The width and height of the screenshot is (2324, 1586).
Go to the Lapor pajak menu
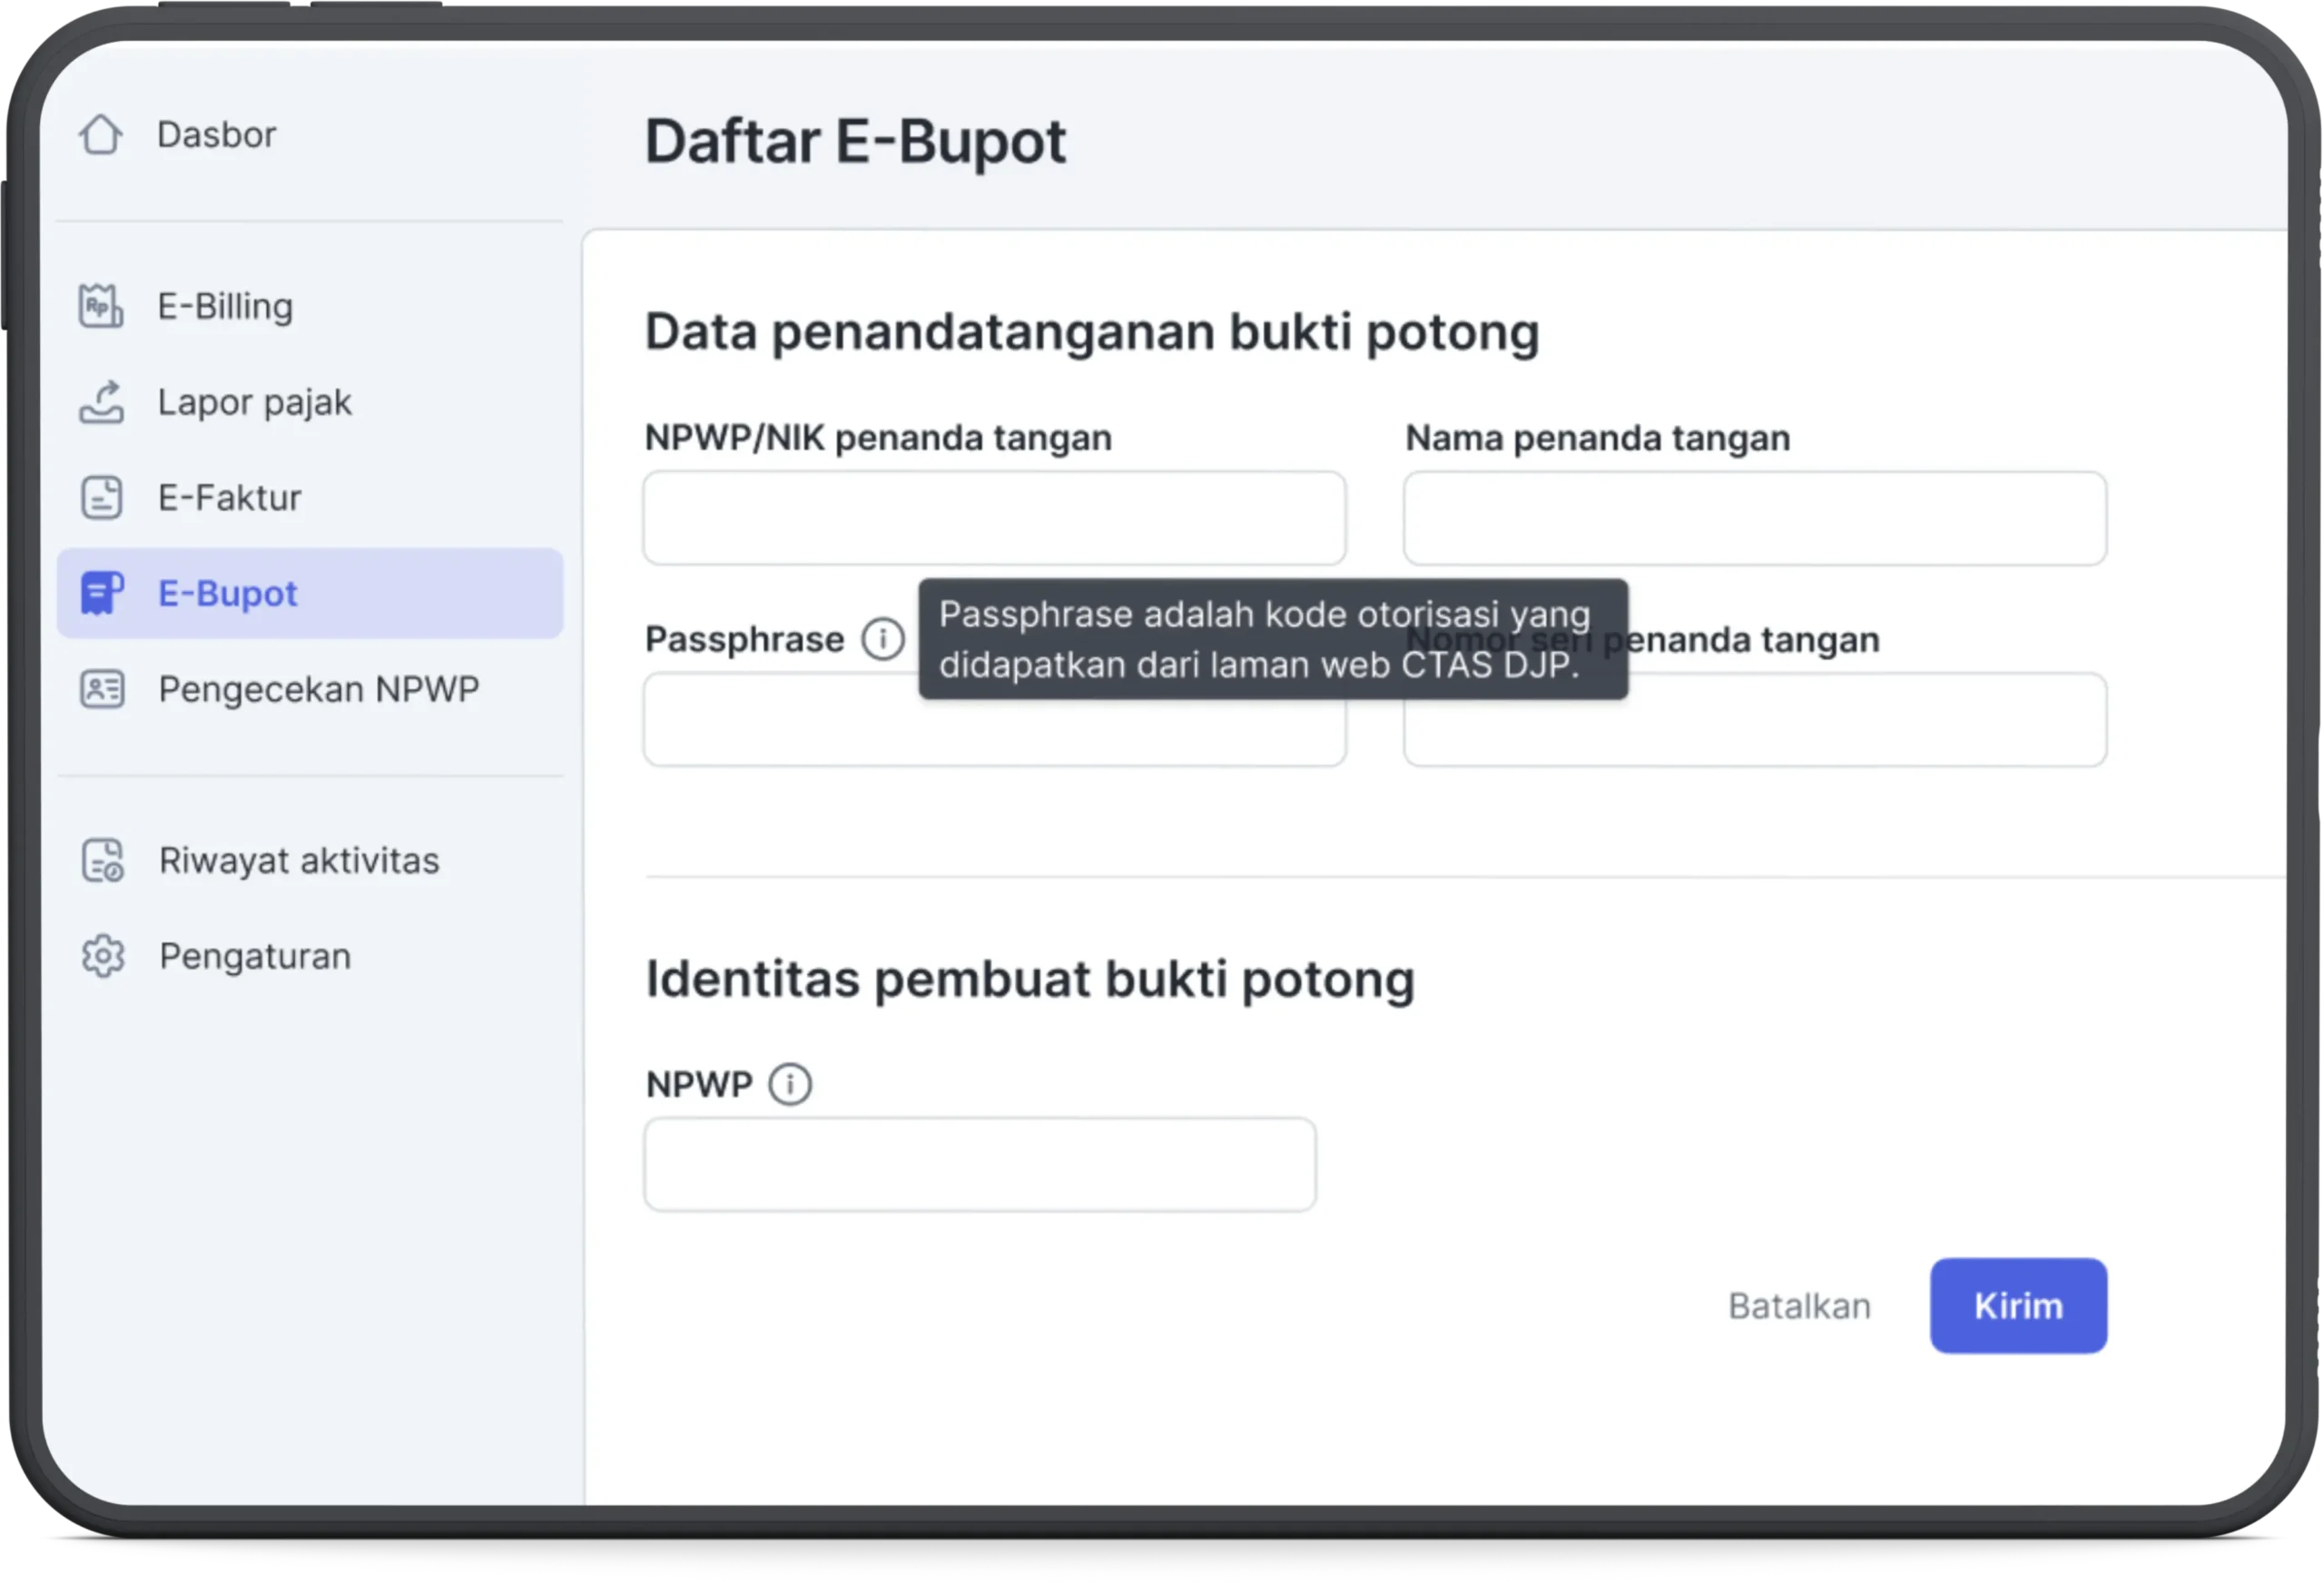point(254,402)
